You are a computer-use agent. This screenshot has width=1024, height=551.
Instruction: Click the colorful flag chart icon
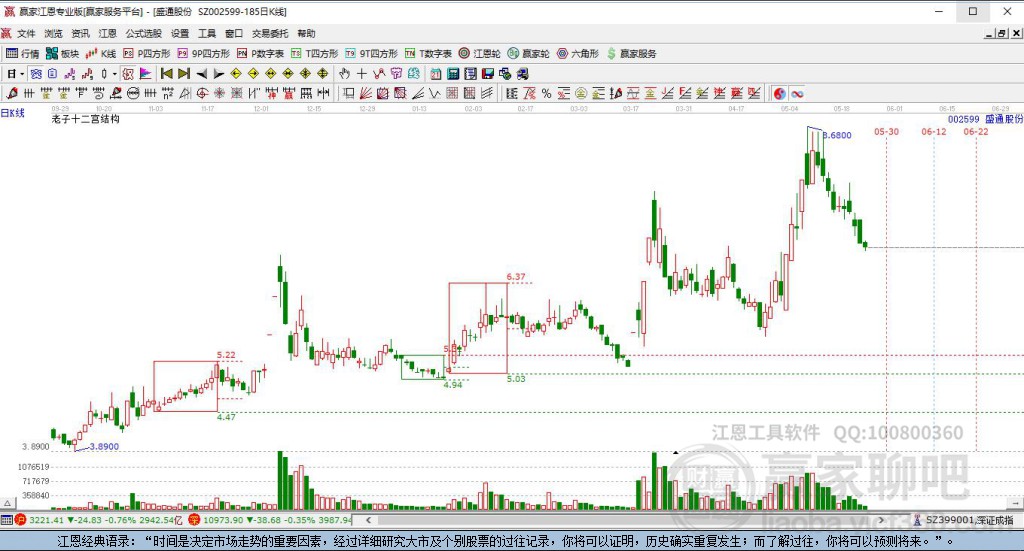tap(145, 74)
